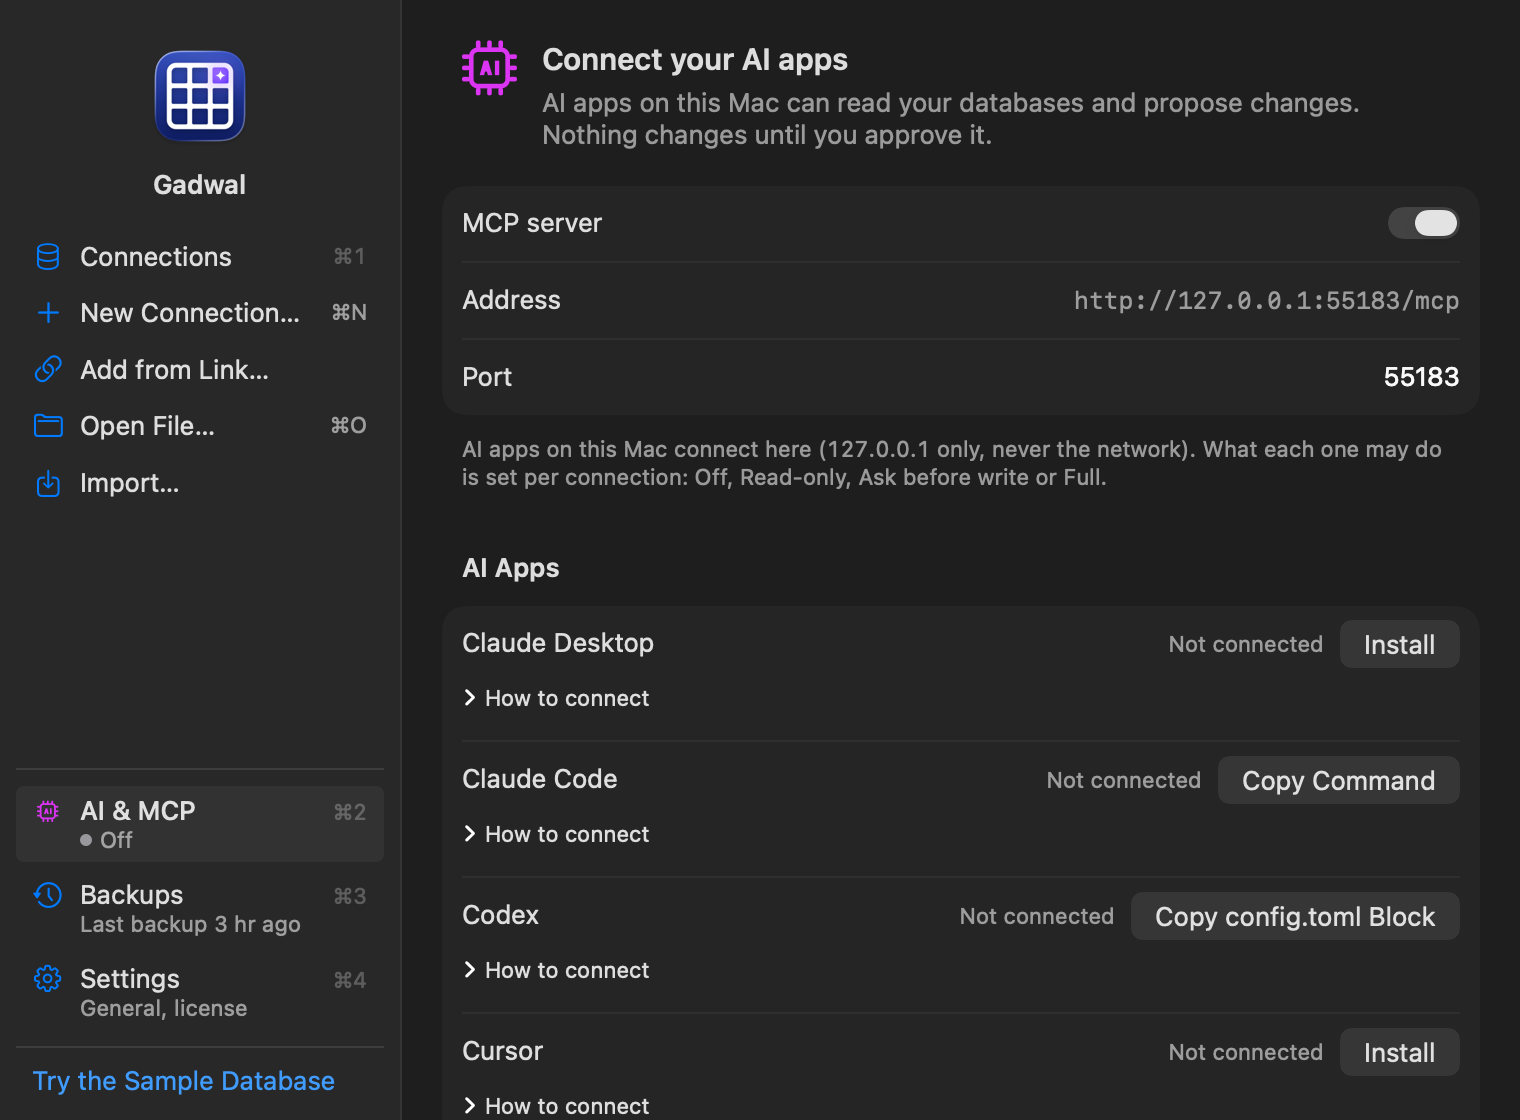Image resolution: width=1520 pixels, height=1120 pixels.
Task: Click the folder icon beside Open File
Action: point(48,426)
